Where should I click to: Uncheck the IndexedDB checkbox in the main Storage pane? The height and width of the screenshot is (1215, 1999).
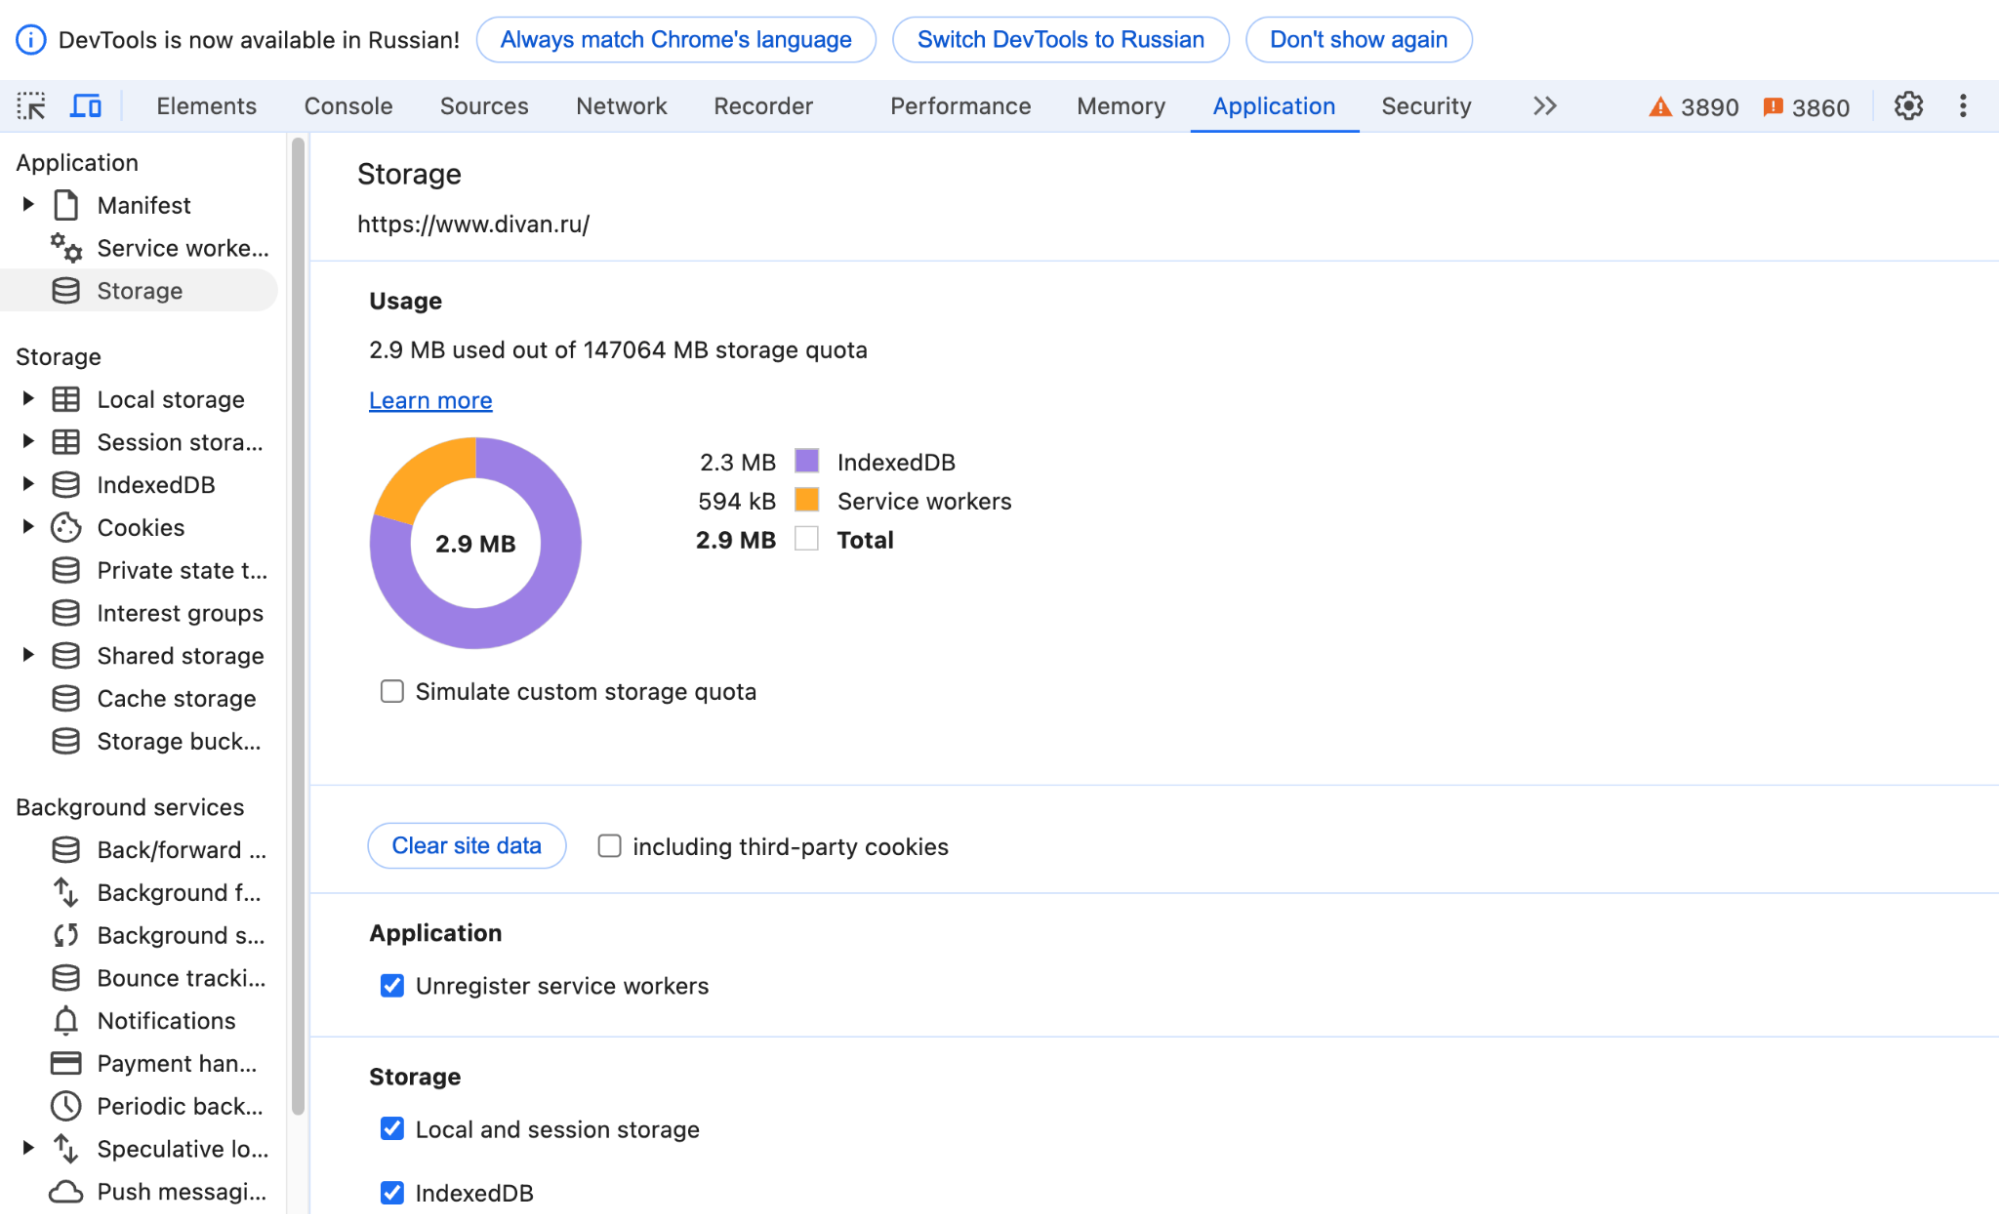392,1193
